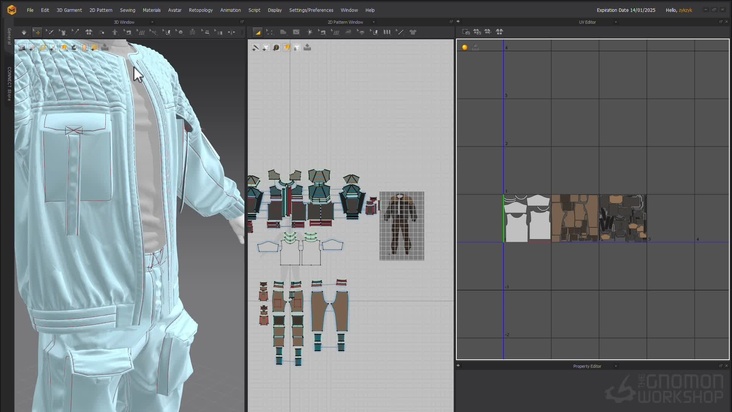Click the U-shaped tool icon in 2D Pattern toolbar
Screen dimensions: 732x412
point(374,32)
